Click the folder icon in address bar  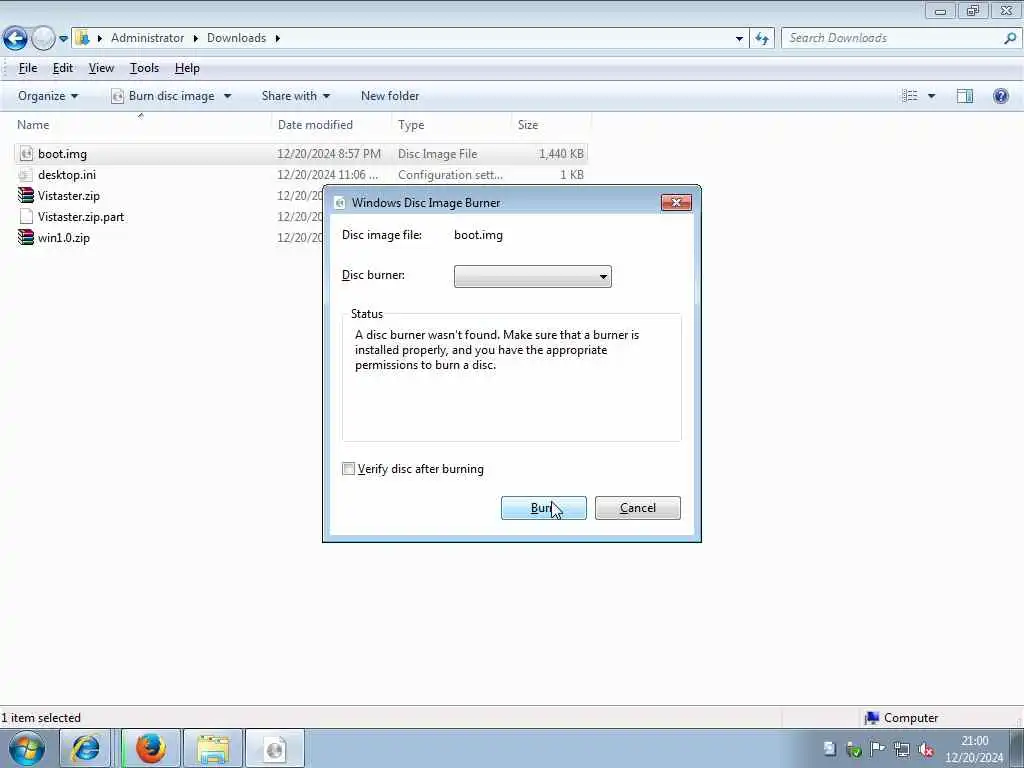[82, 38]
